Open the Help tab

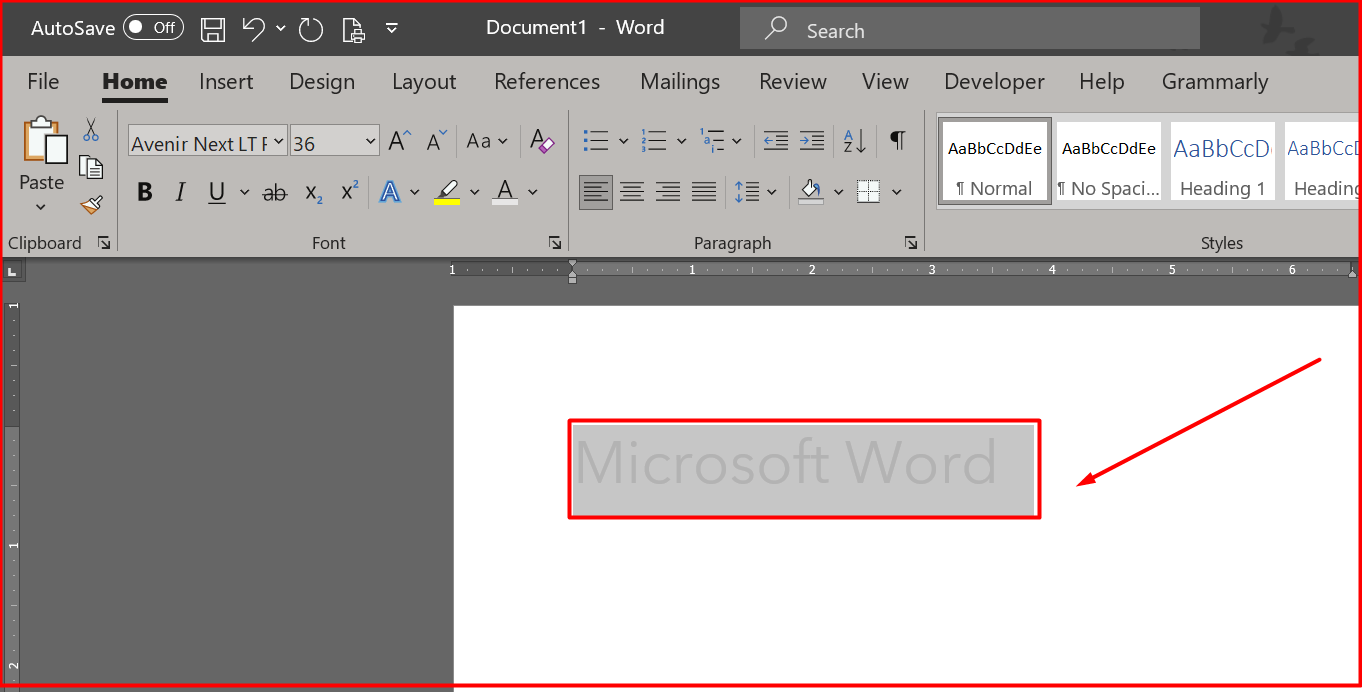click(1102, 82)
